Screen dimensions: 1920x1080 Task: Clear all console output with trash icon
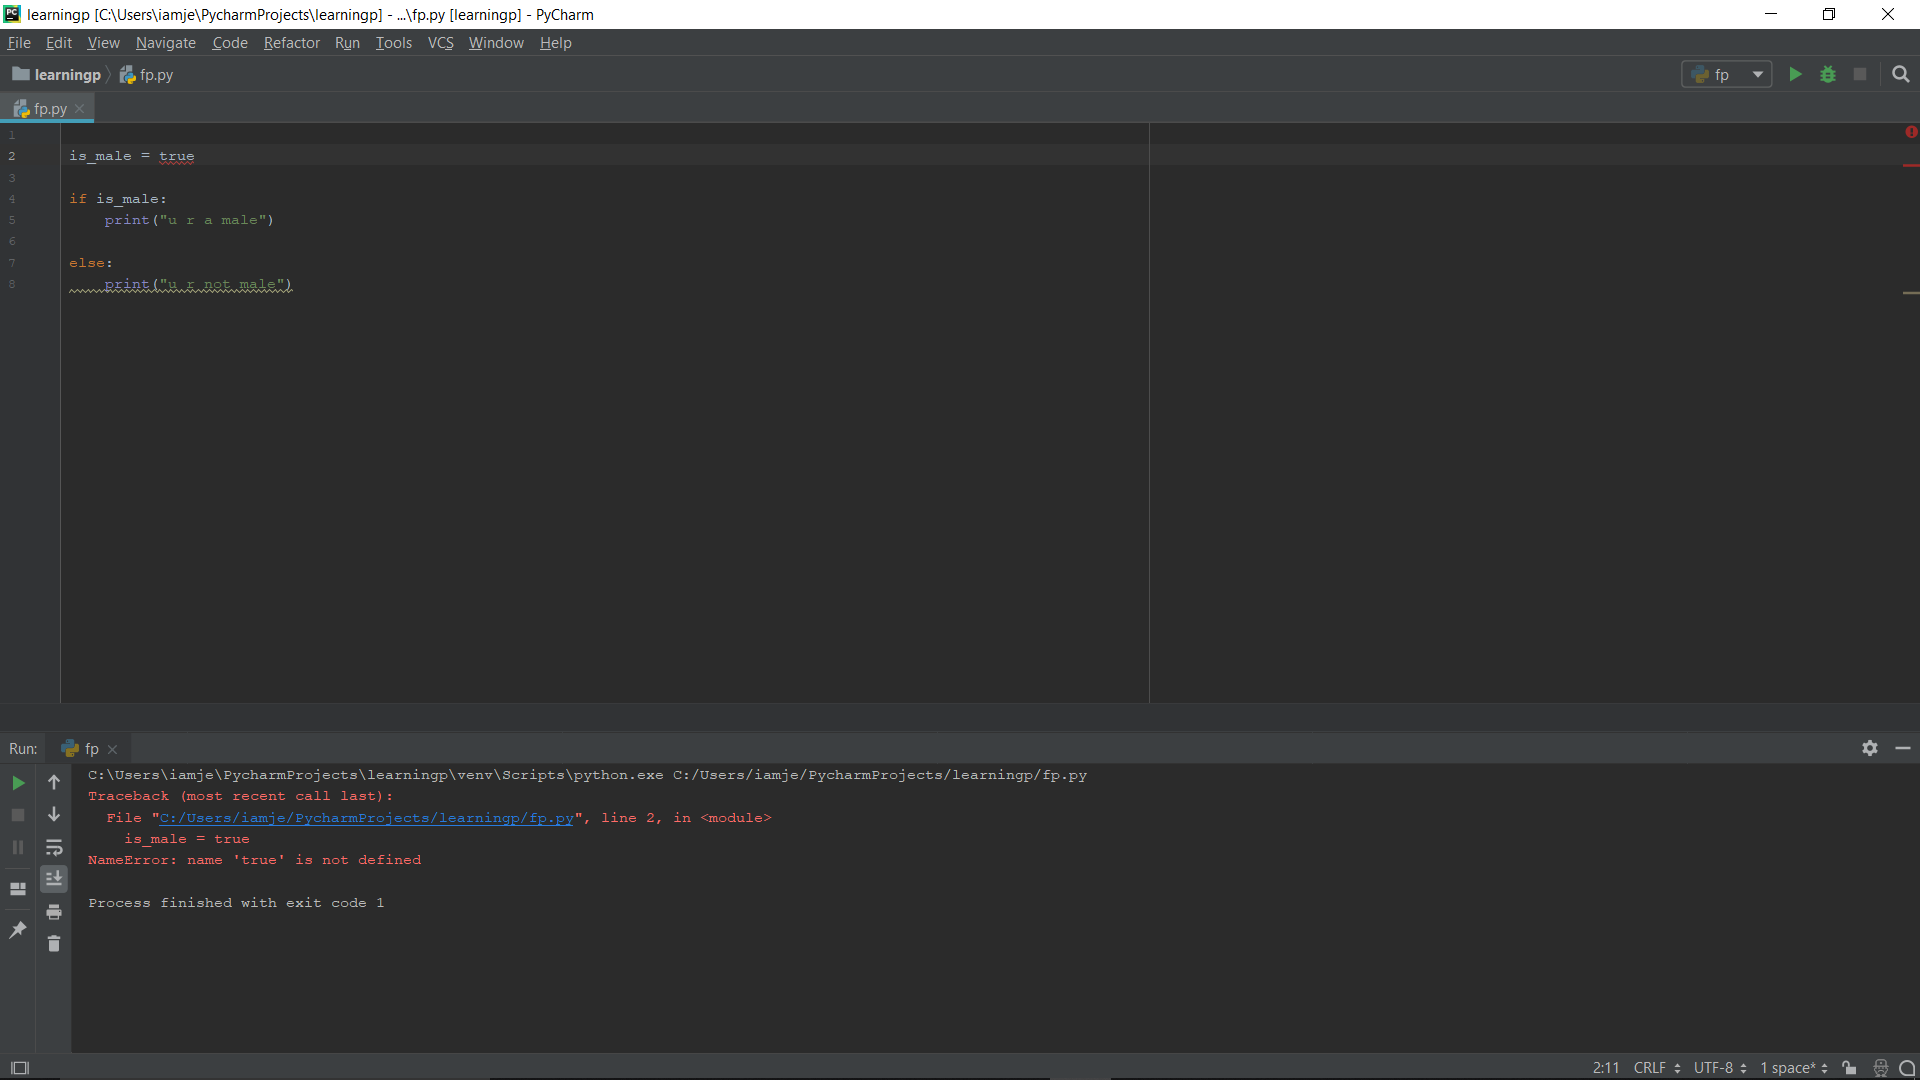click(x=54, y=943)
